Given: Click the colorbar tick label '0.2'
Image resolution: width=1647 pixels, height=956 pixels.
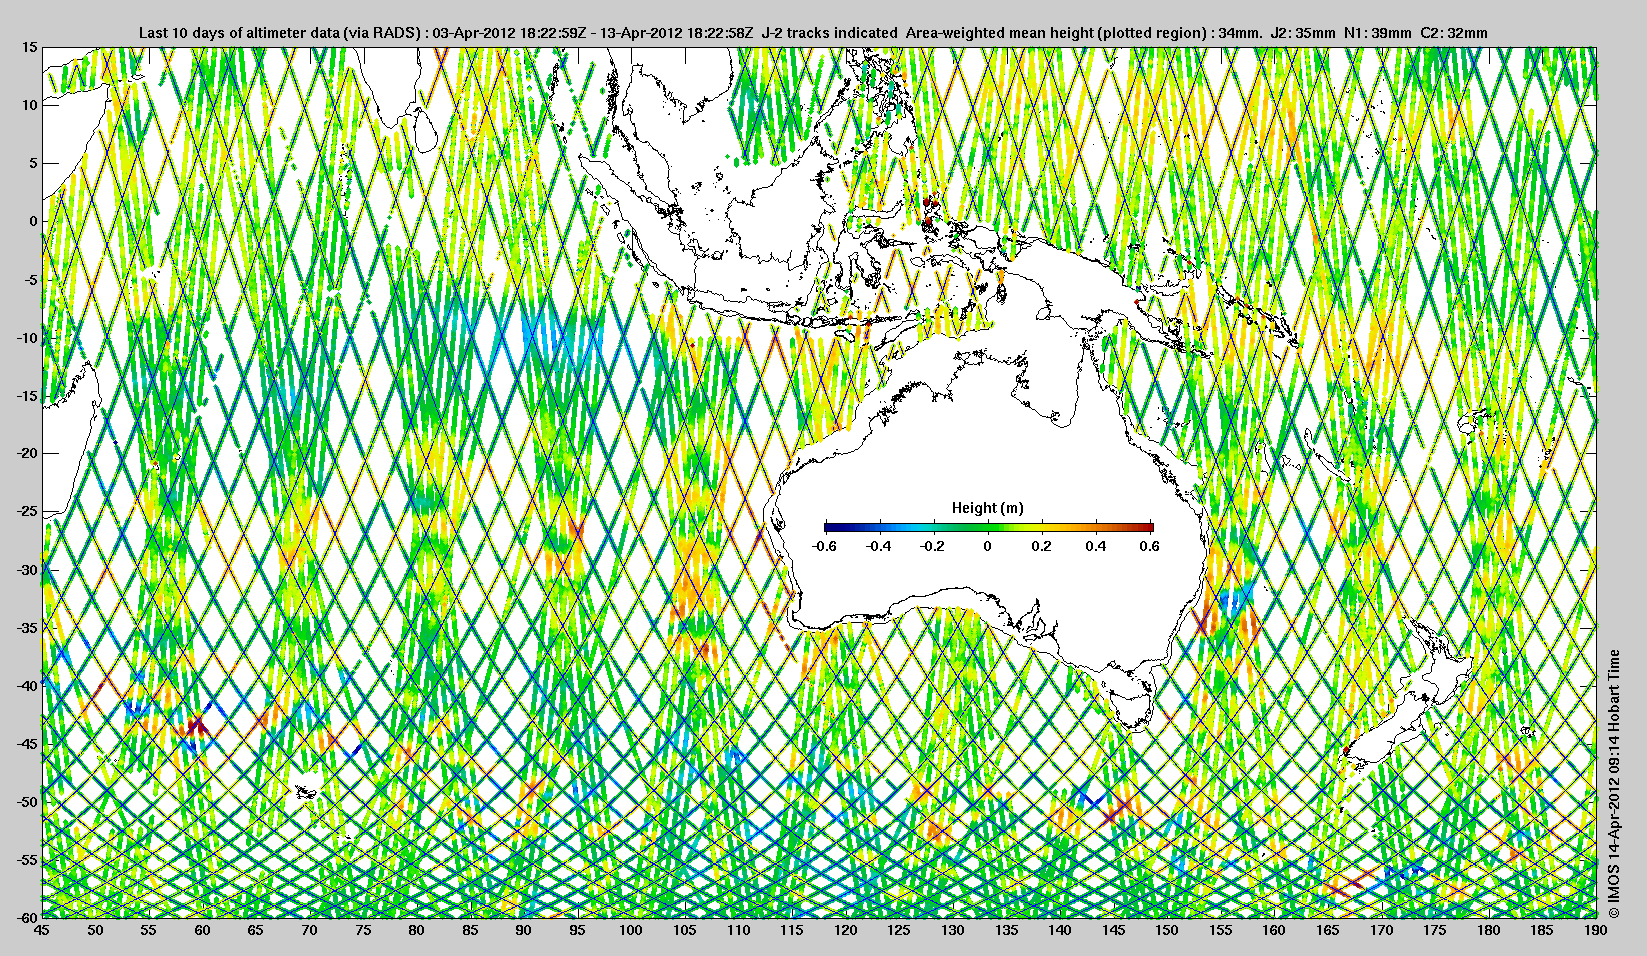Looking at the screenshot, I should point(1042,546).
